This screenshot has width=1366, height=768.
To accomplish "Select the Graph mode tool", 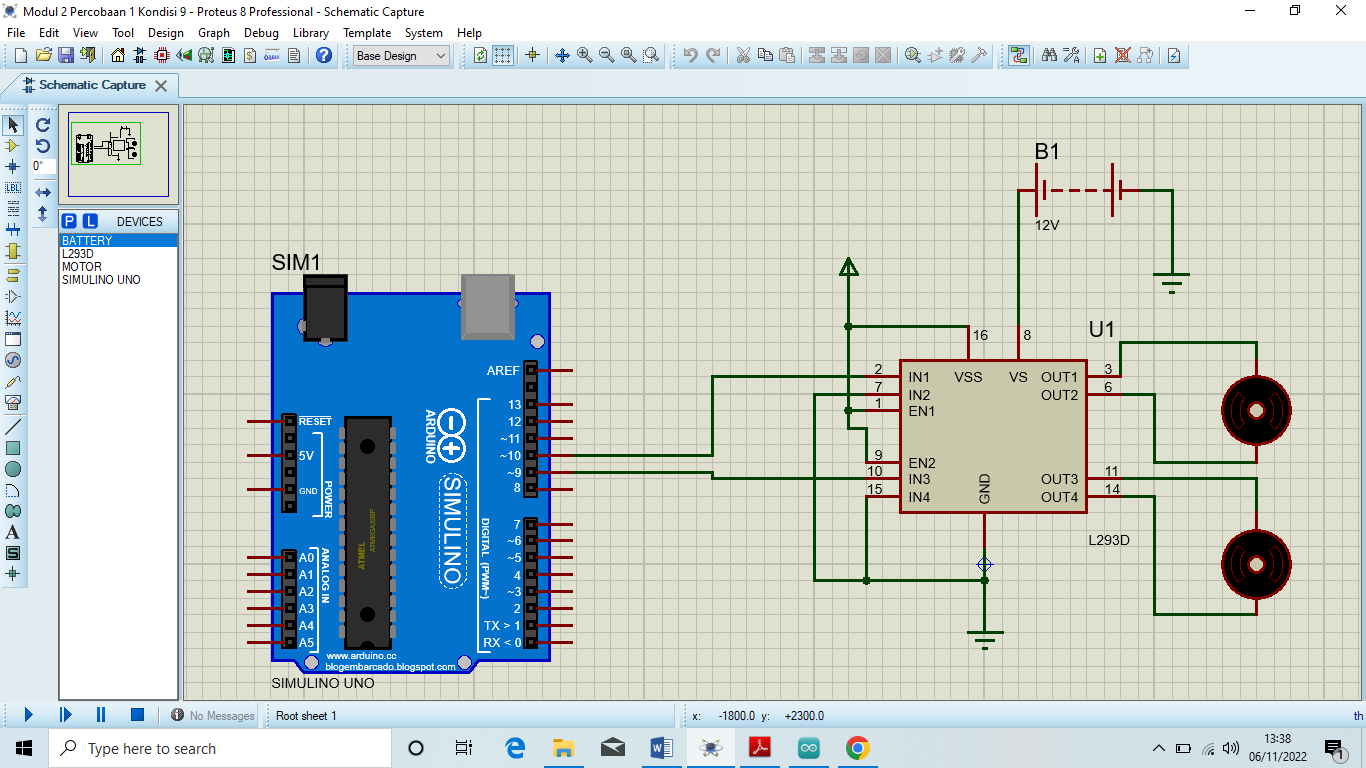I will click(x=13, y=318).
